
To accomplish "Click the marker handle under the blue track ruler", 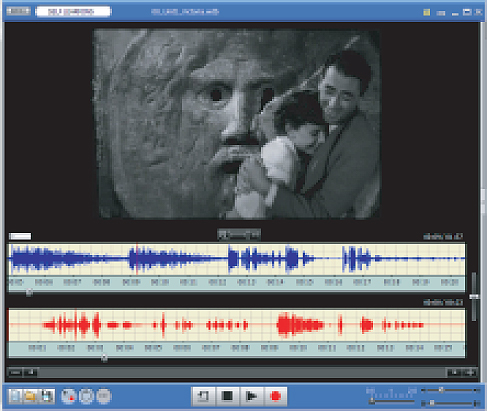I will 29,293.
